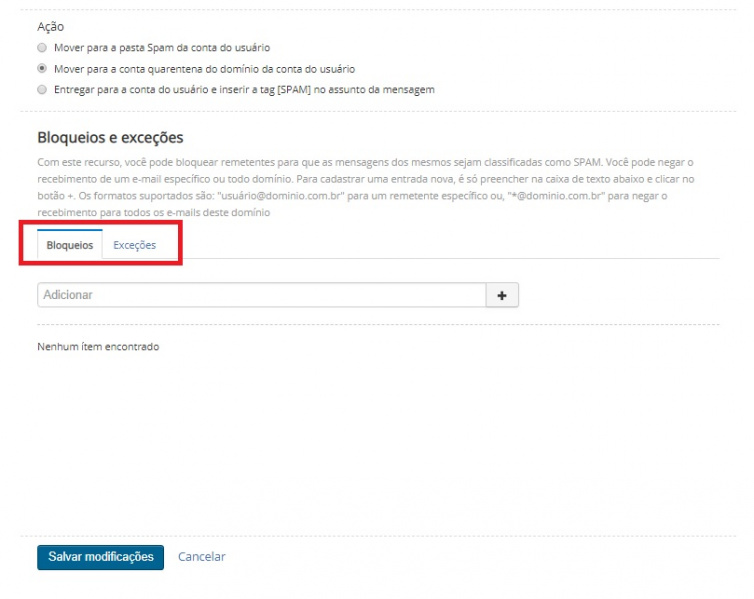The image size is (754, 599).
Task: Click the 'Mover para a conta quarentena' label text
Action: pyautogui.click(x=204, y=69)
